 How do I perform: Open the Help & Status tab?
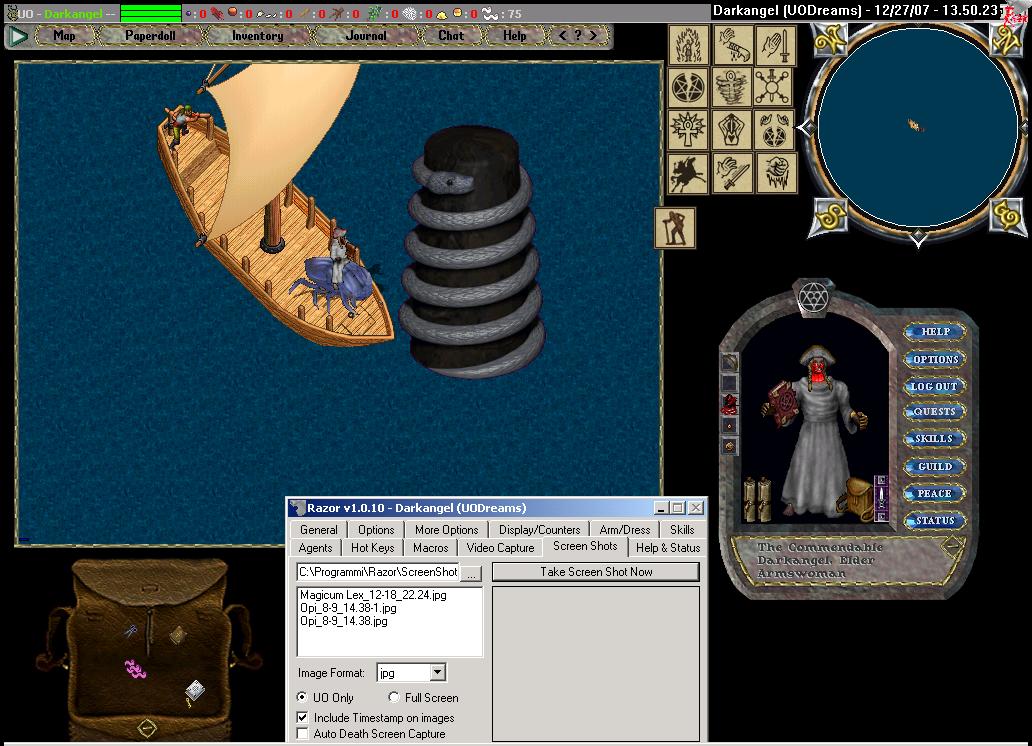[668, 548]
